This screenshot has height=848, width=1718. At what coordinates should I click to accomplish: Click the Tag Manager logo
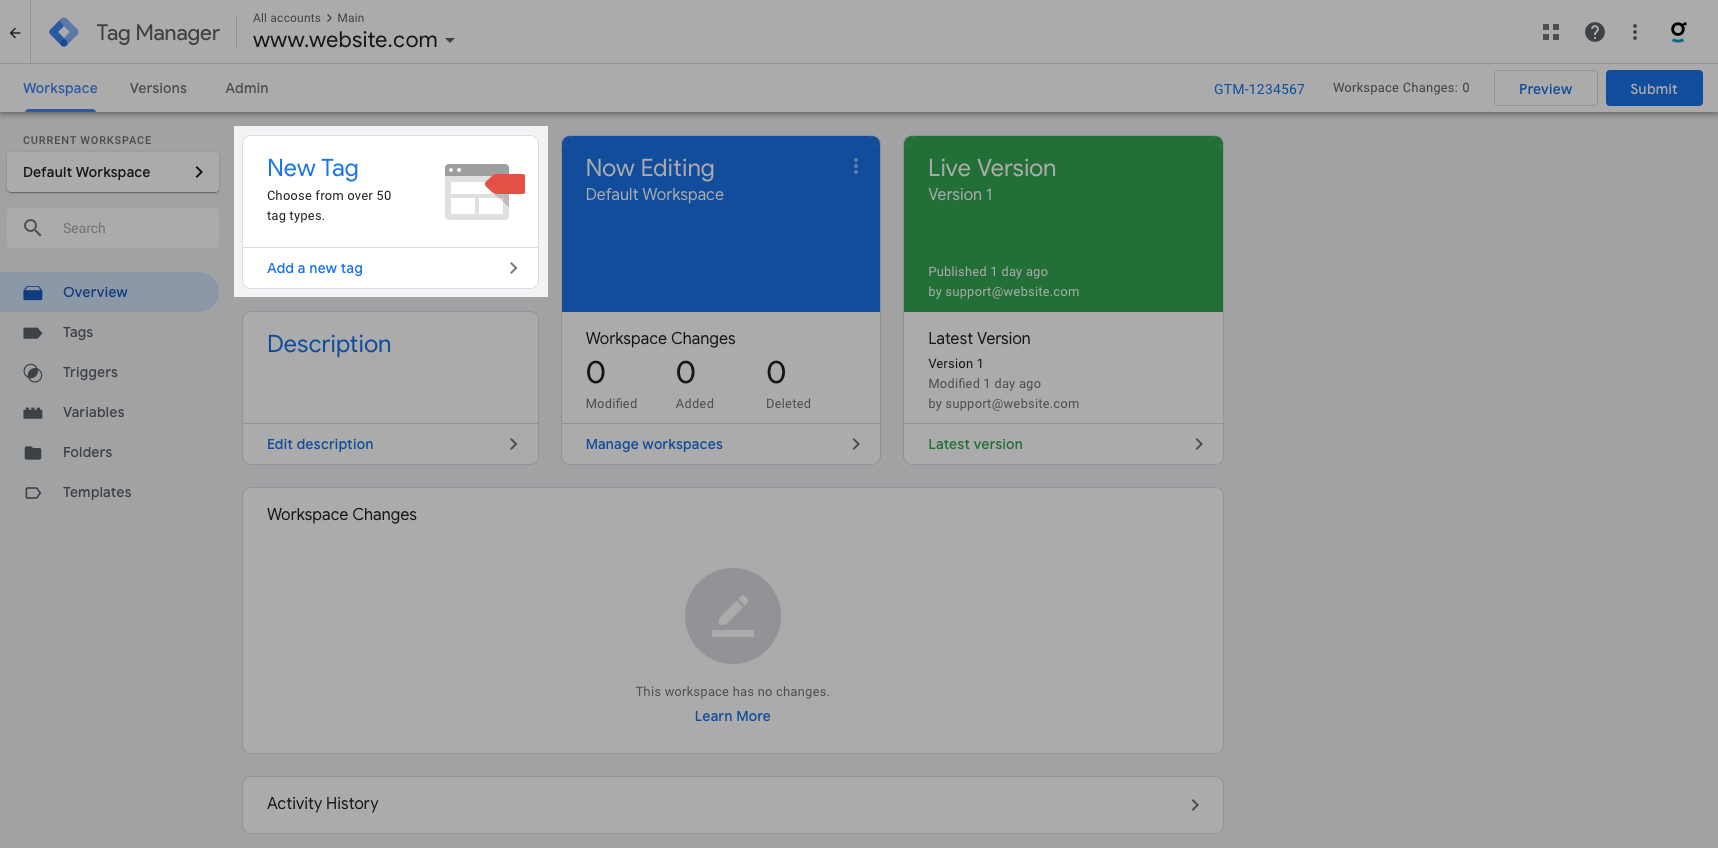(64, 33)
